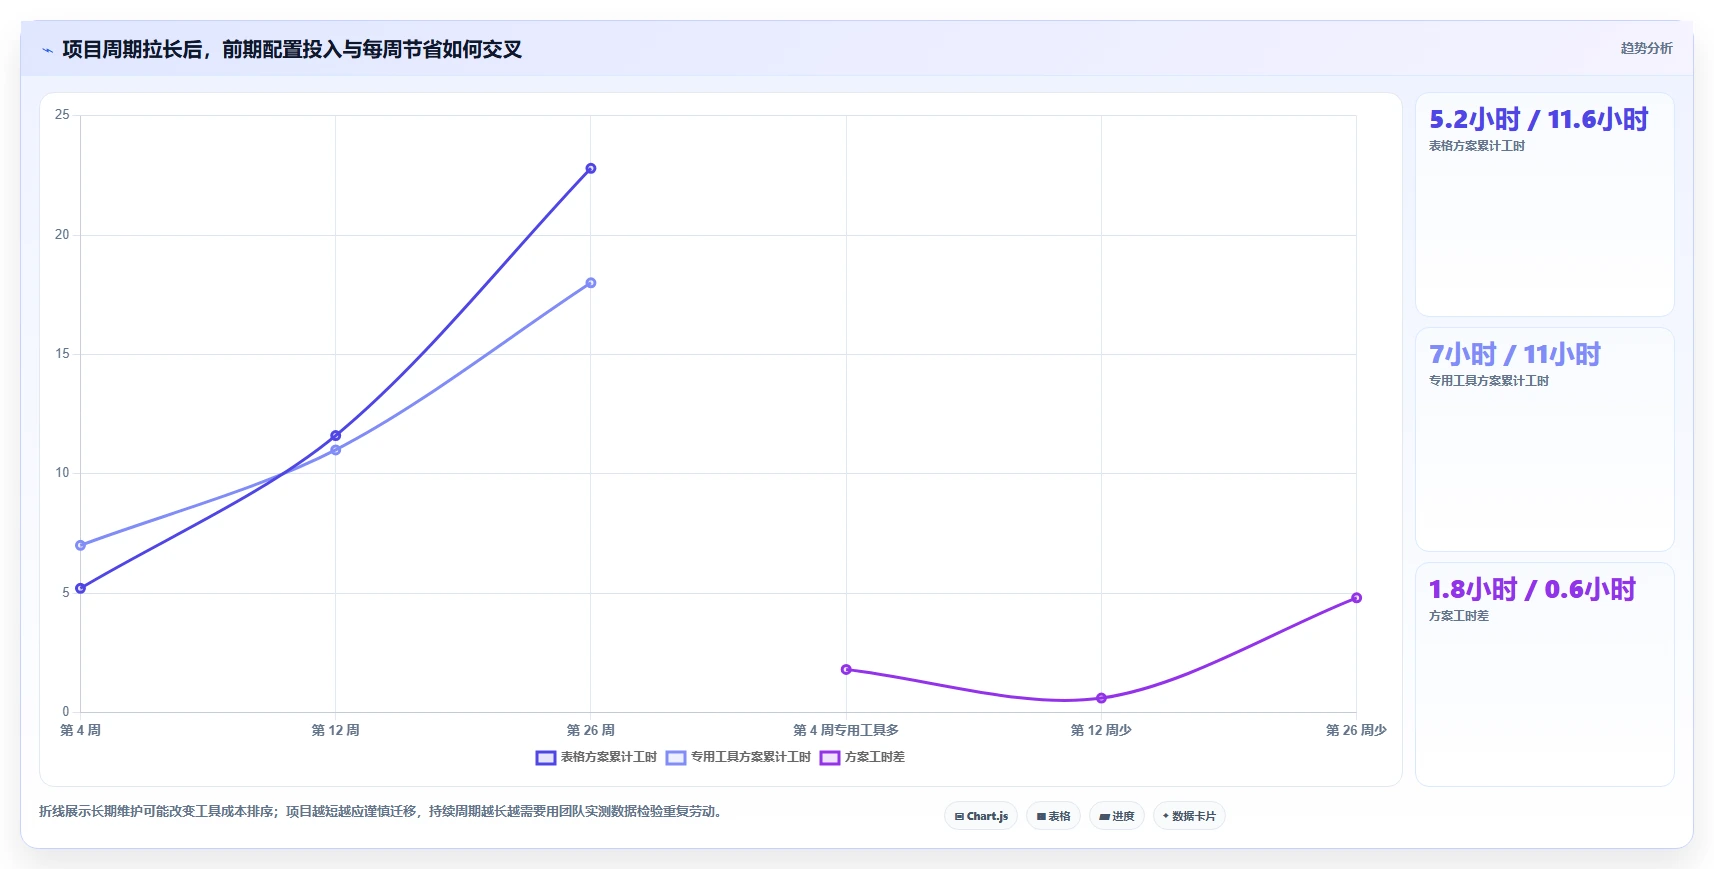1714x869 pixels.
Task: Click the 表格 tag button
Action: coord(1053,816)
